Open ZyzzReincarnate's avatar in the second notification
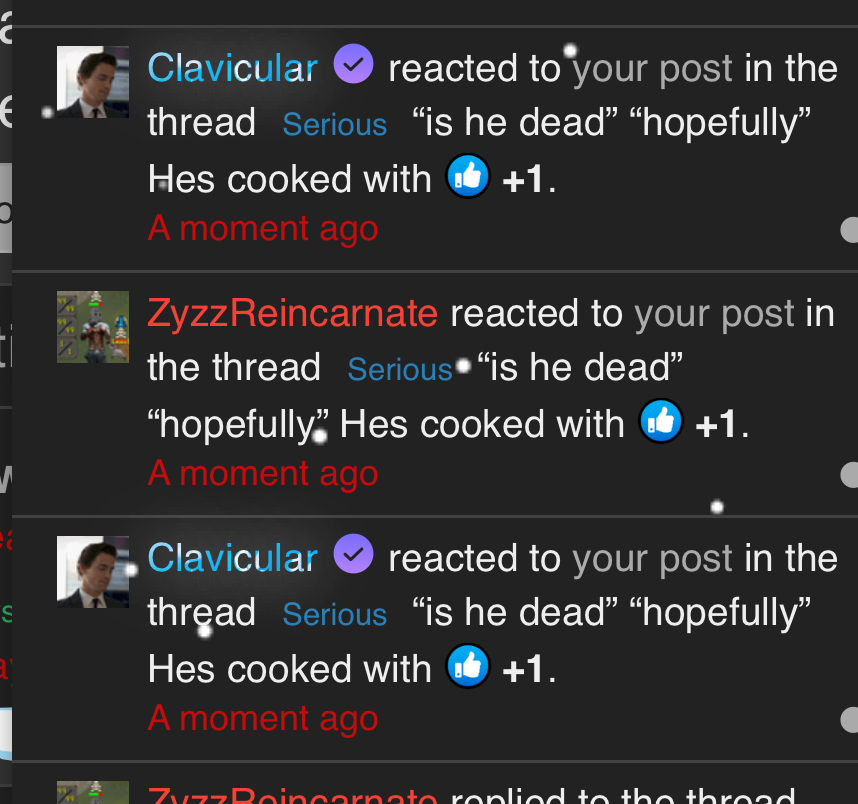This screenshot has height=804, width=858. [93, 327]
